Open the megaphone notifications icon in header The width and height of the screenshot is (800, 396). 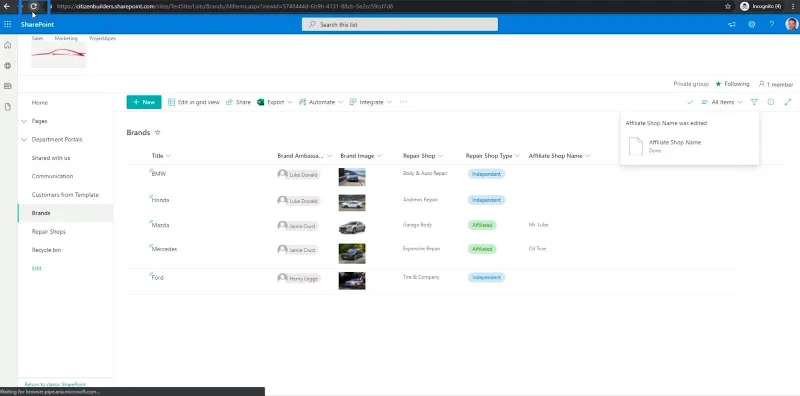point(732,24)
